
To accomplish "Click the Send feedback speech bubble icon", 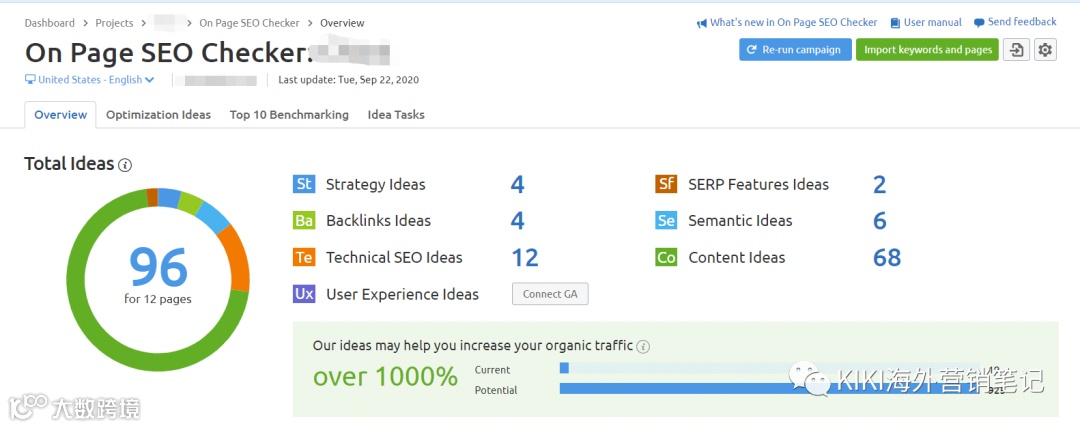I will [979, 23].
